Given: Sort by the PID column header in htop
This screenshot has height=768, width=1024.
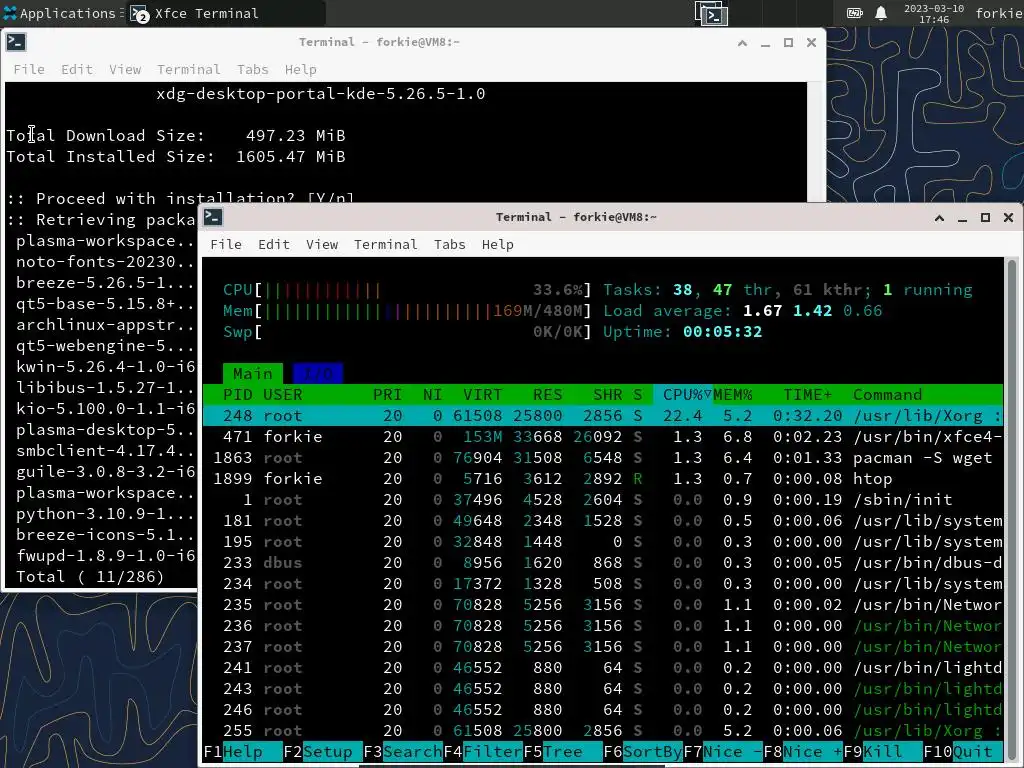Looking at the screenshot, I should 238,394.
